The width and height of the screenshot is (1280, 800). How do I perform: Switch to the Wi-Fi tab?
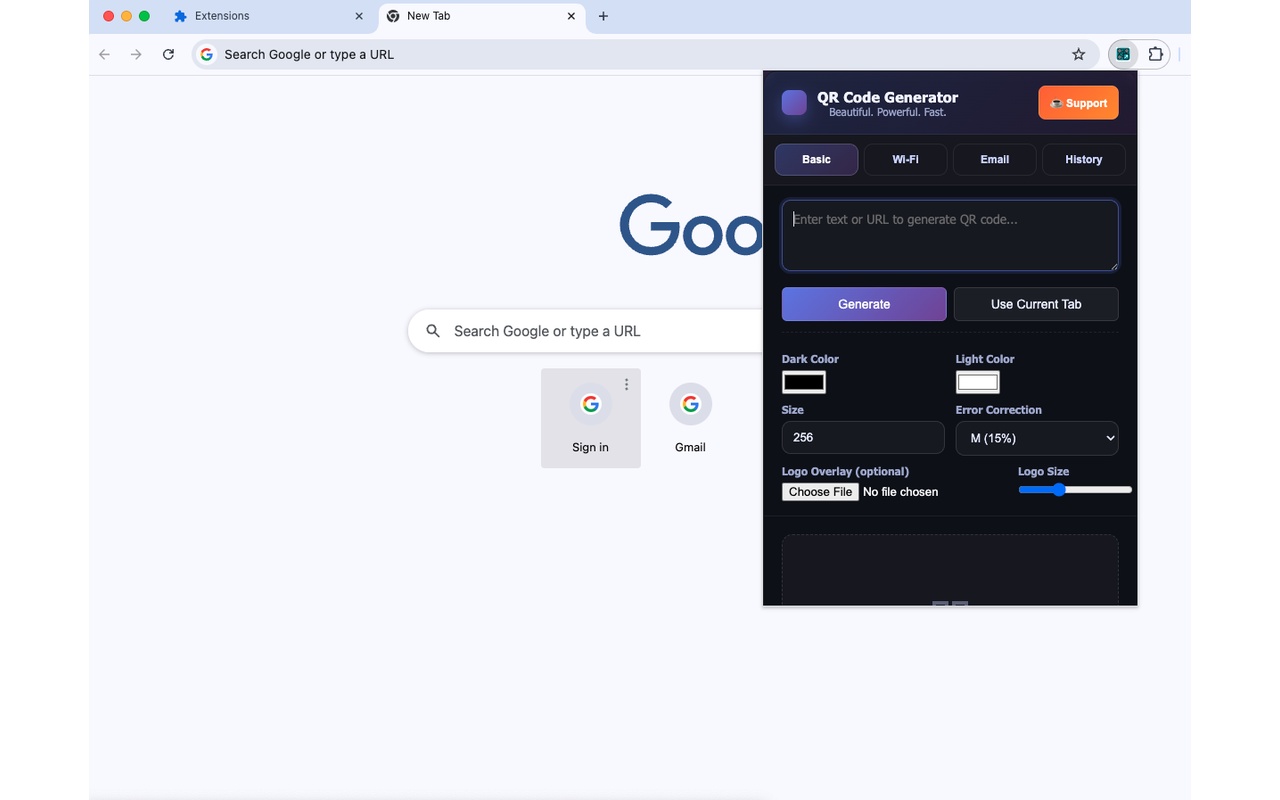[905, 159]
